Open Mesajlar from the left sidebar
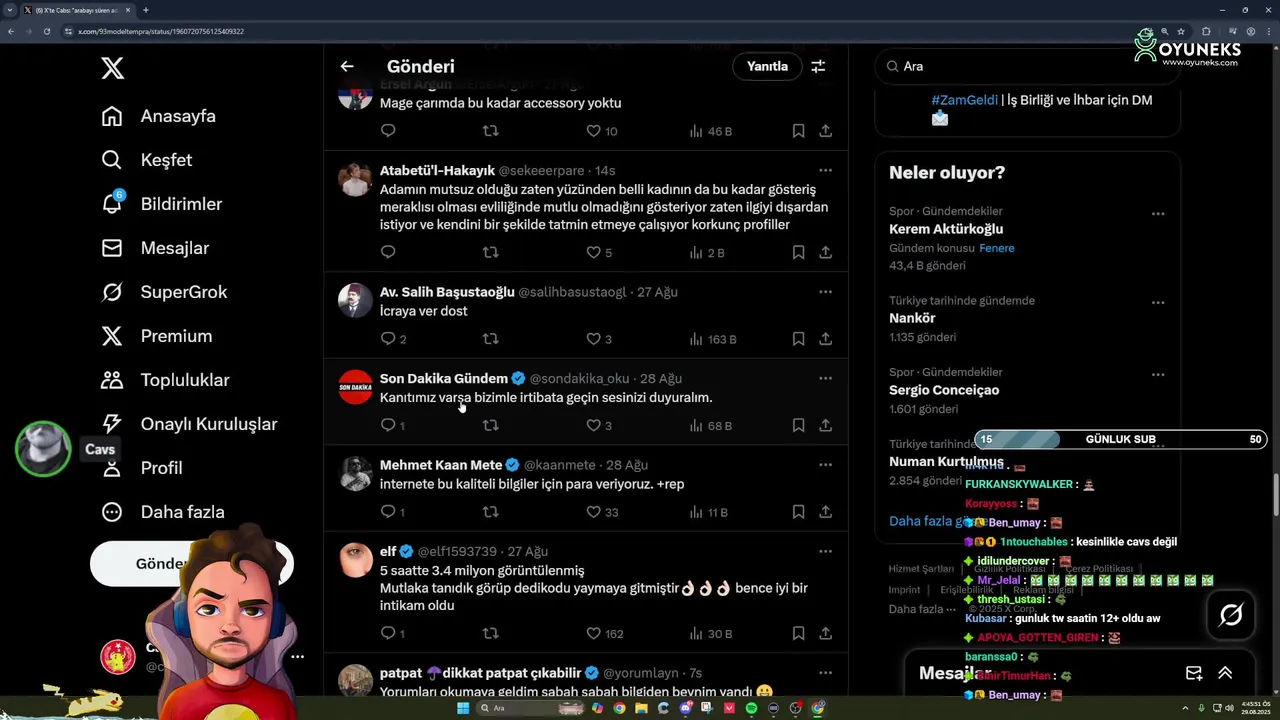Image resolution: width=1280 pixels, height=720 pixels. (155, 248)
